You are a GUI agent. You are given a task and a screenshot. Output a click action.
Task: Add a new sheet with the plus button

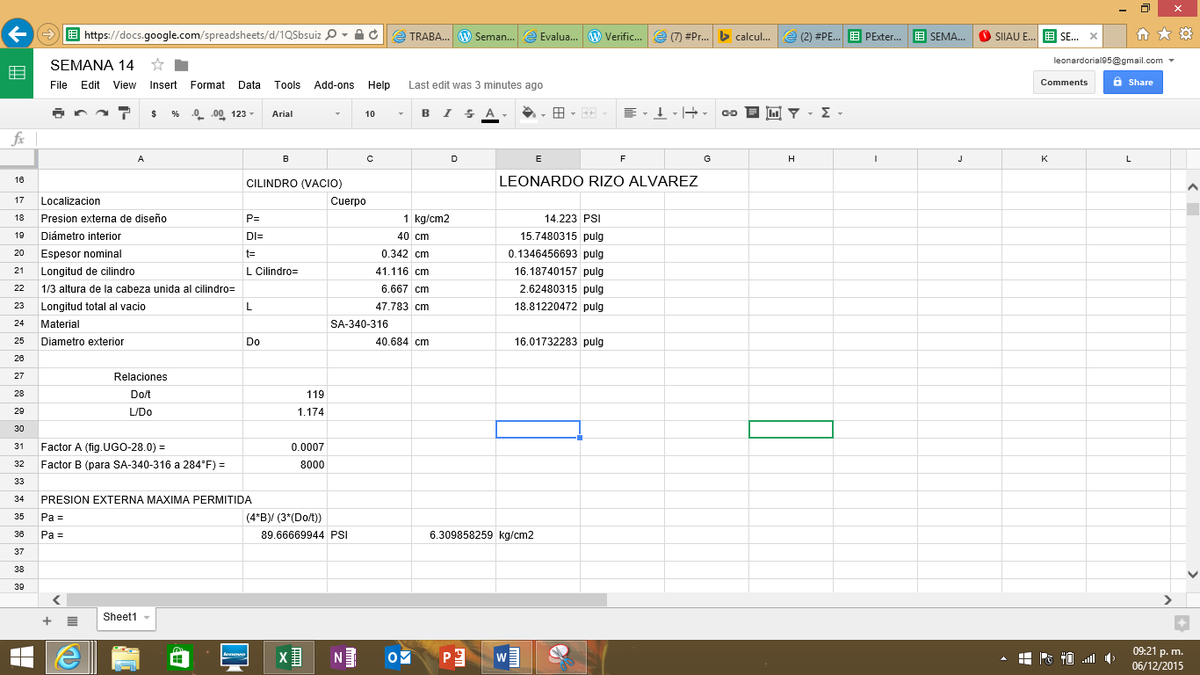pyautogui.click(x=46, y=620)
